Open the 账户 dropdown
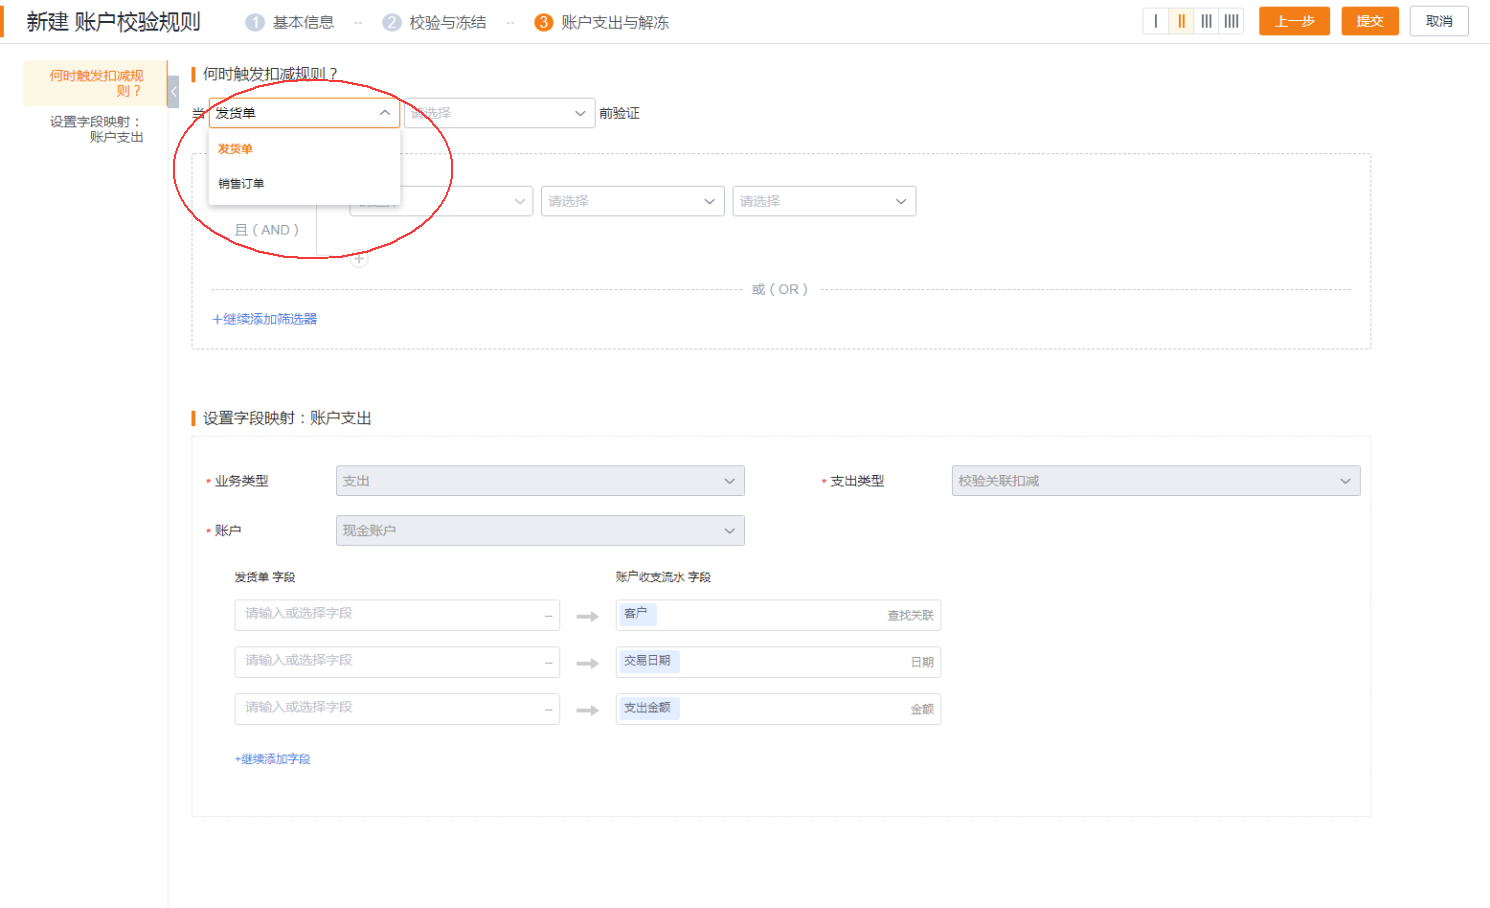Viewport: 1490px width, 908px height. [540, 530]
